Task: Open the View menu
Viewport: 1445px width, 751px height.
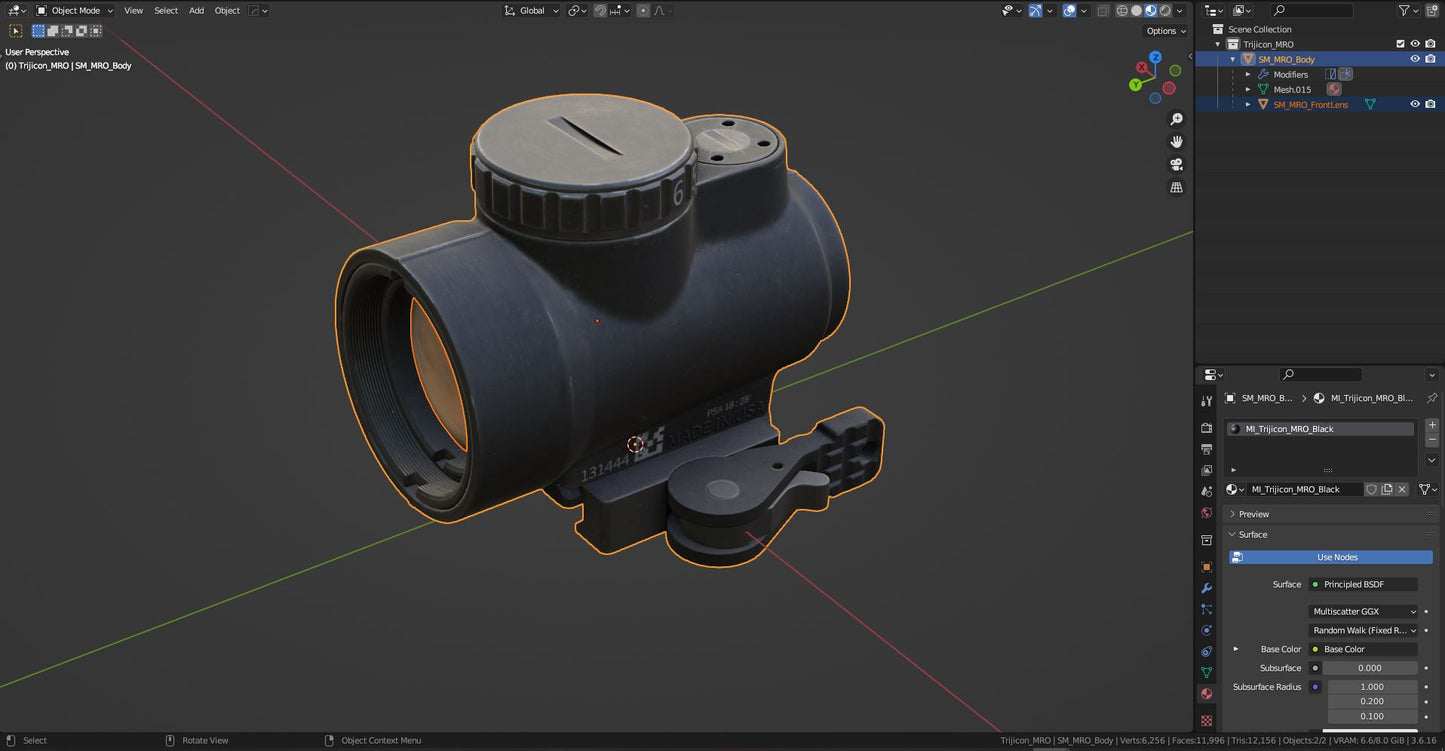Action: point(133,10)
